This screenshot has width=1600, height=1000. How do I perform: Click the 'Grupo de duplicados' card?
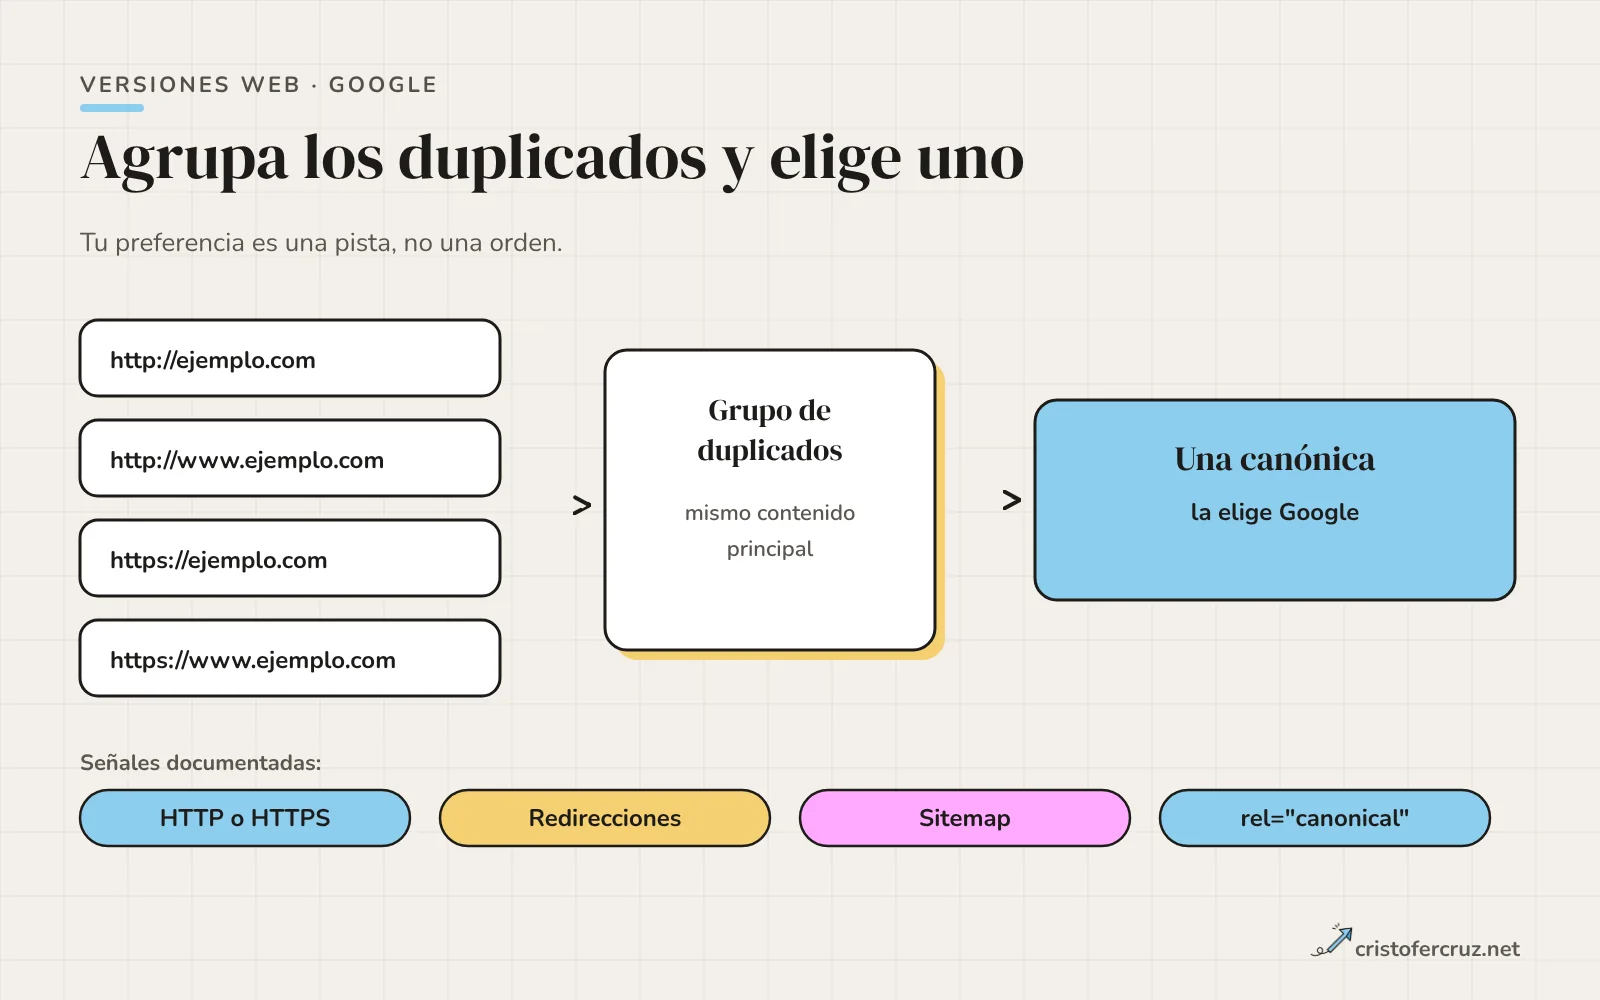pos(770,500)
